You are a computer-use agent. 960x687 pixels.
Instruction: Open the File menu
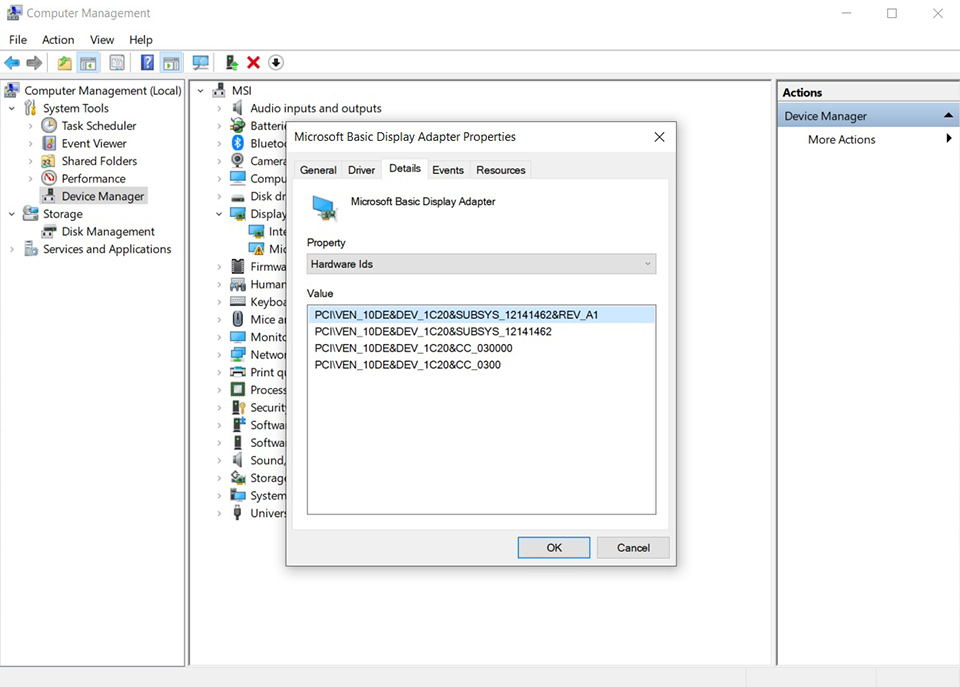[18, 40]
